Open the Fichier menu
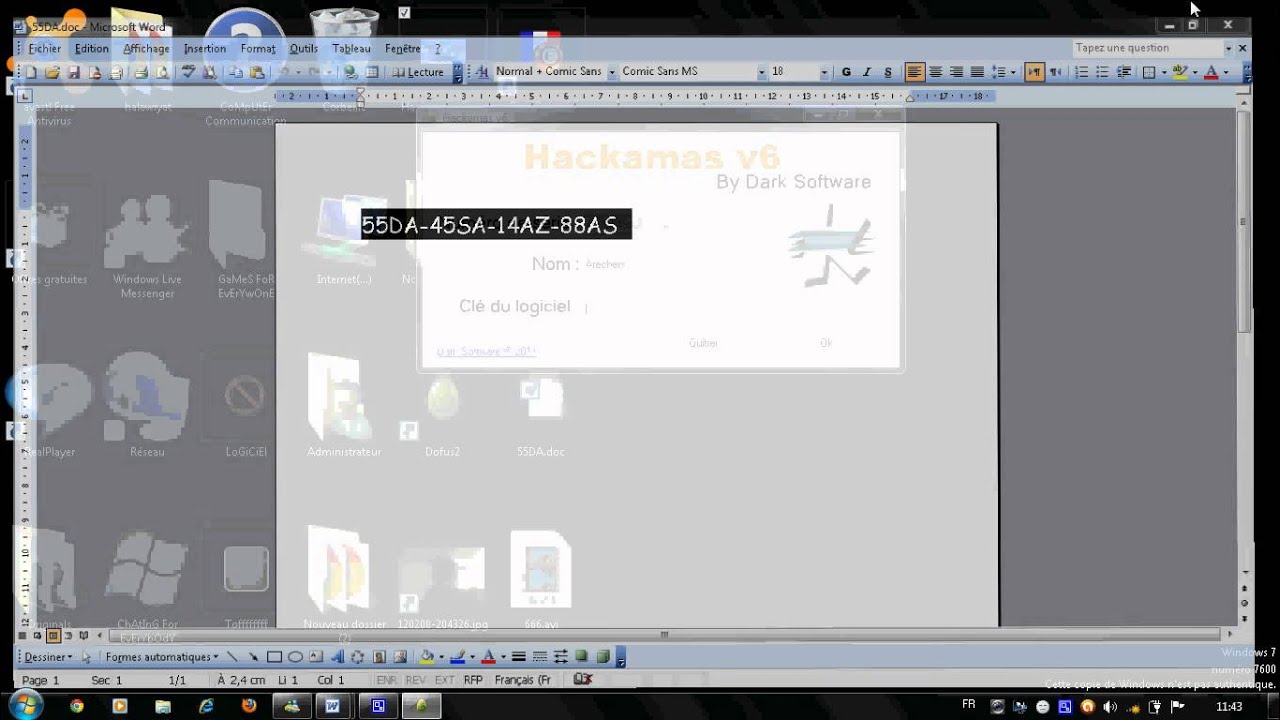 pyautogui.click(x=45, y=48)
